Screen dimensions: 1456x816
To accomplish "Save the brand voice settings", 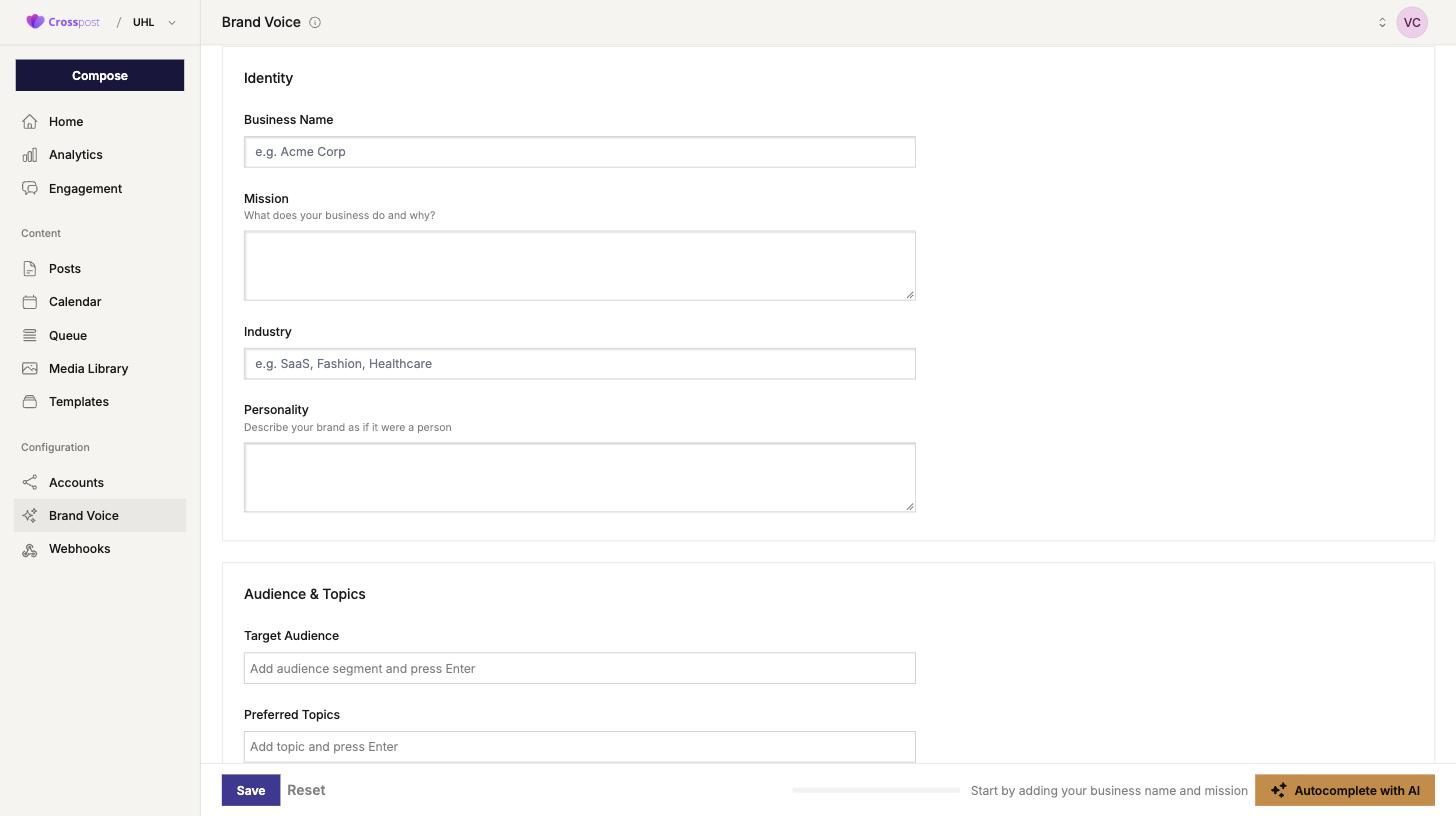I will [251, 790].
